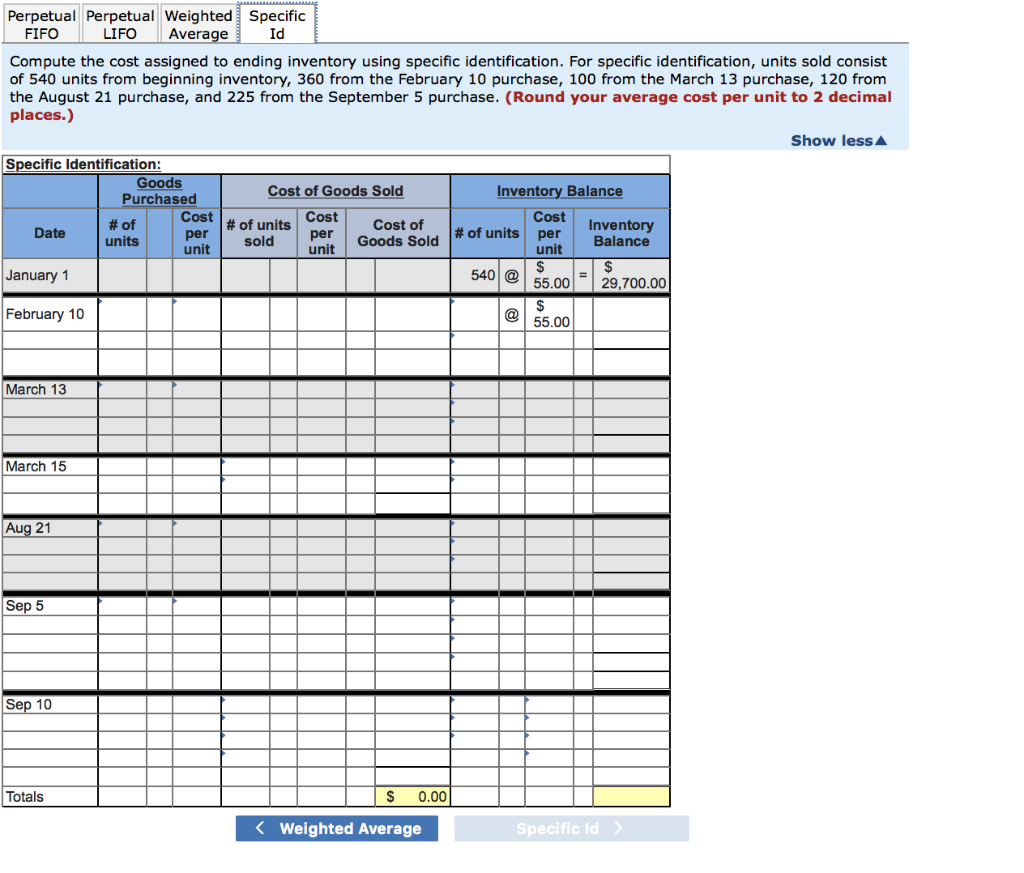Screen dimensions: 1024x873
Task: Click the Goods Purchased header
Action: 159,191
